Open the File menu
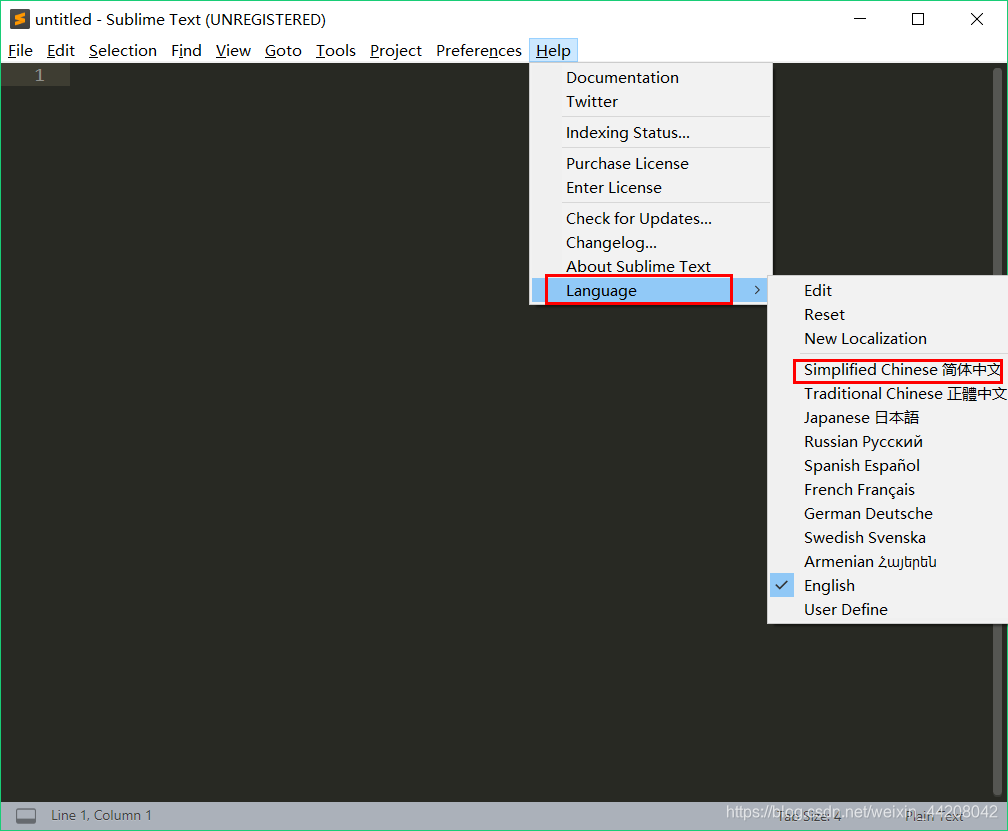The width and height of the screenshot is (1008, 831). pyautogui.click(x=20, y=51)
